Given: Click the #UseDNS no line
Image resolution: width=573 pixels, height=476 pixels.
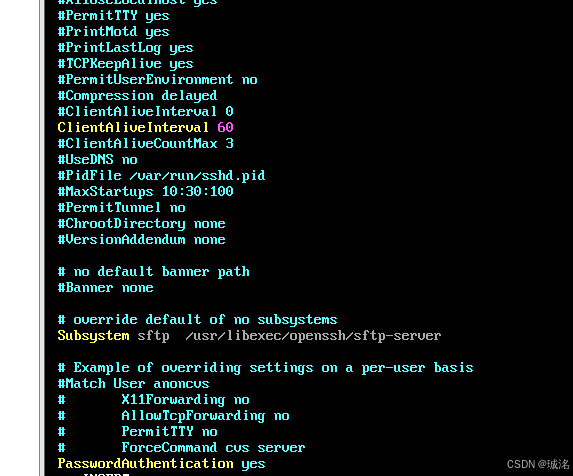Looking at the screenshot, I should click(x=98, y=160).
